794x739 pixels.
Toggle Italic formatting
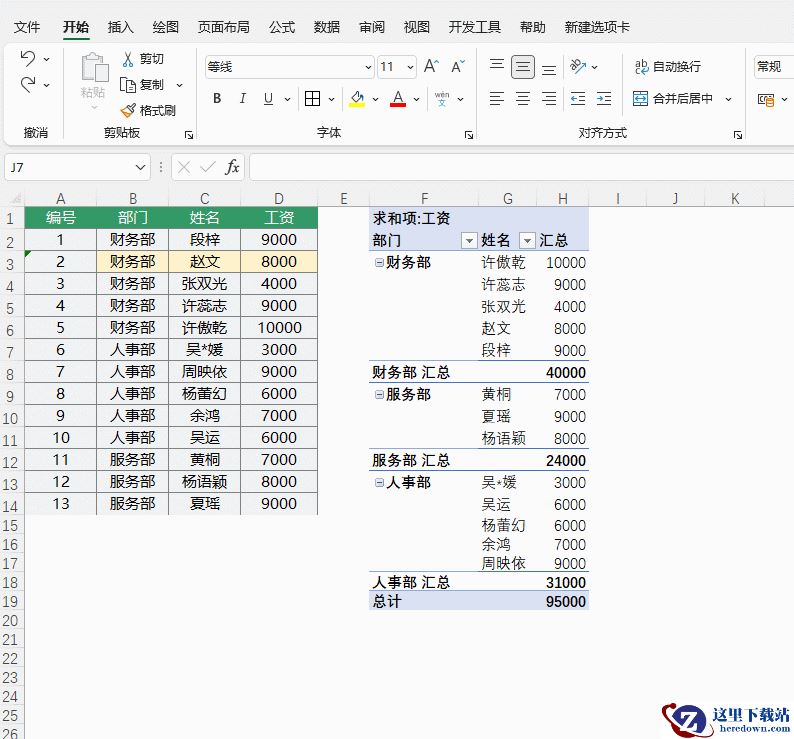click(x=243, y=98)
